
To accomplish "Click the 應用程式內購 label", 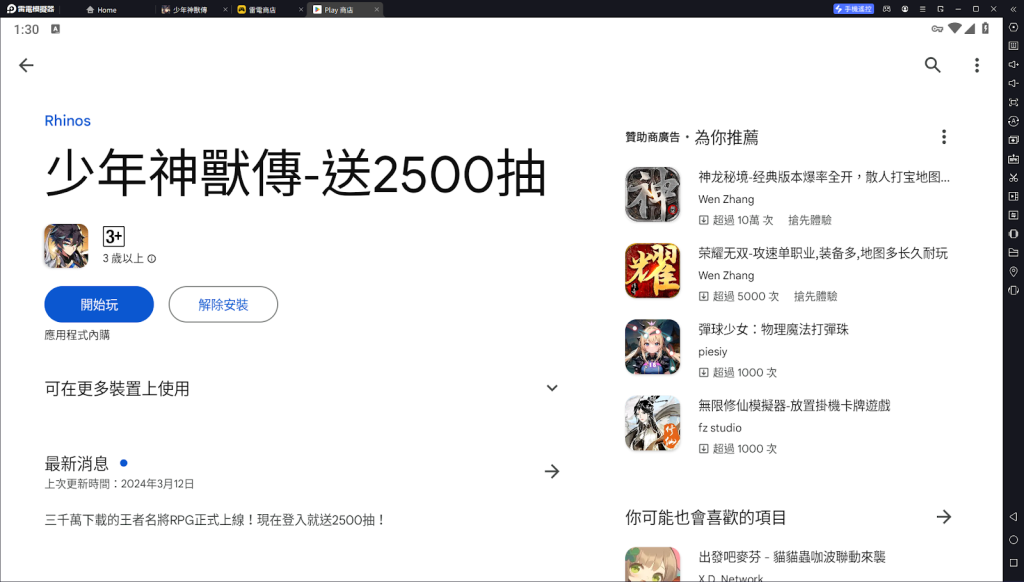I will (x=77, y=335).
